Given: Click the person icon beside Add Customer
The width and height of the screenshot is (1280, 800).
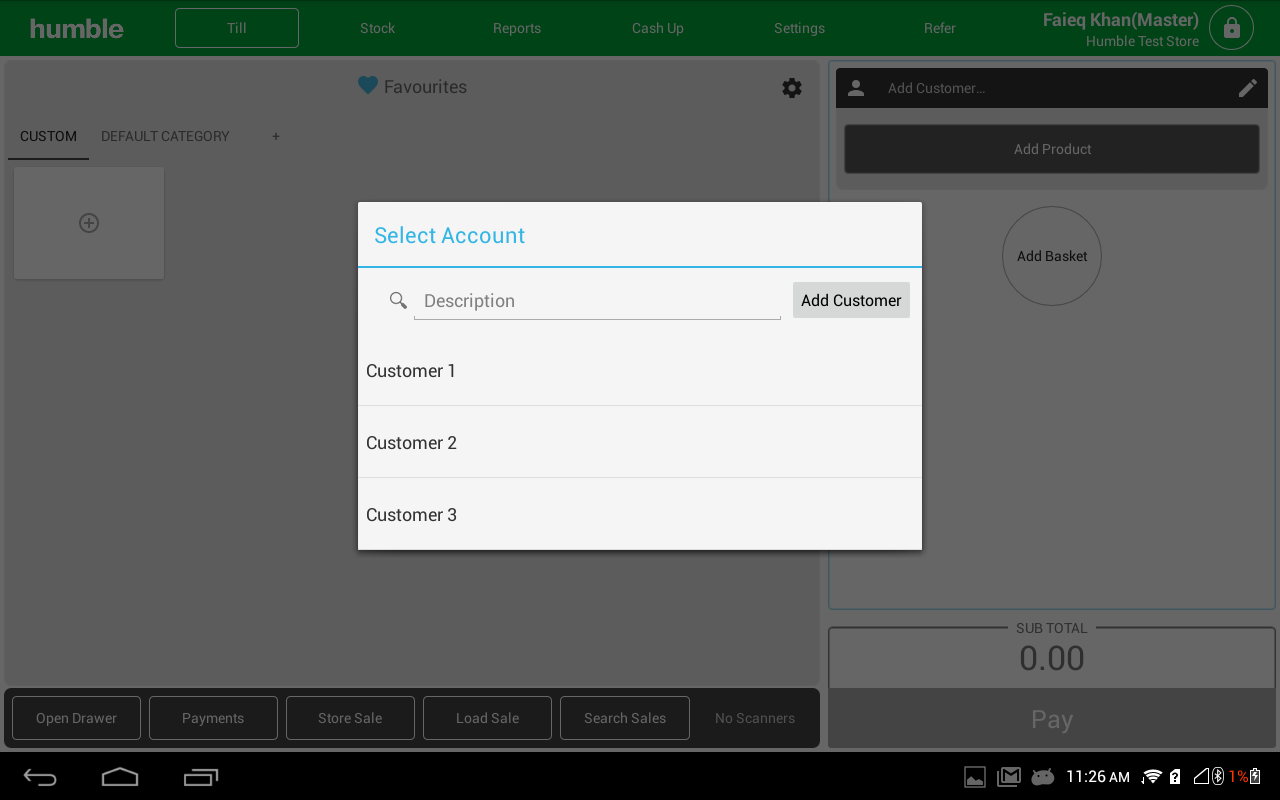Looking at the screenshot, I should point(856,88).
